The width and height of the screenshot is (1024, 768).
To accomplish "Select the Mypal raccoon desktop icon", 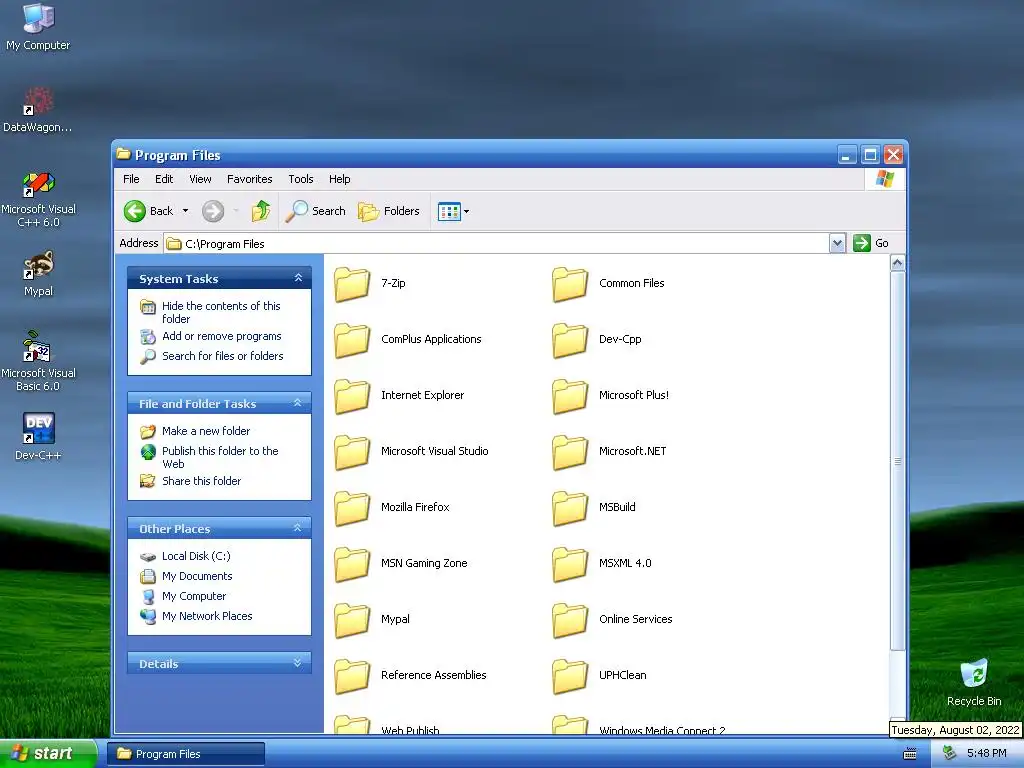I will tap(38, 273).
